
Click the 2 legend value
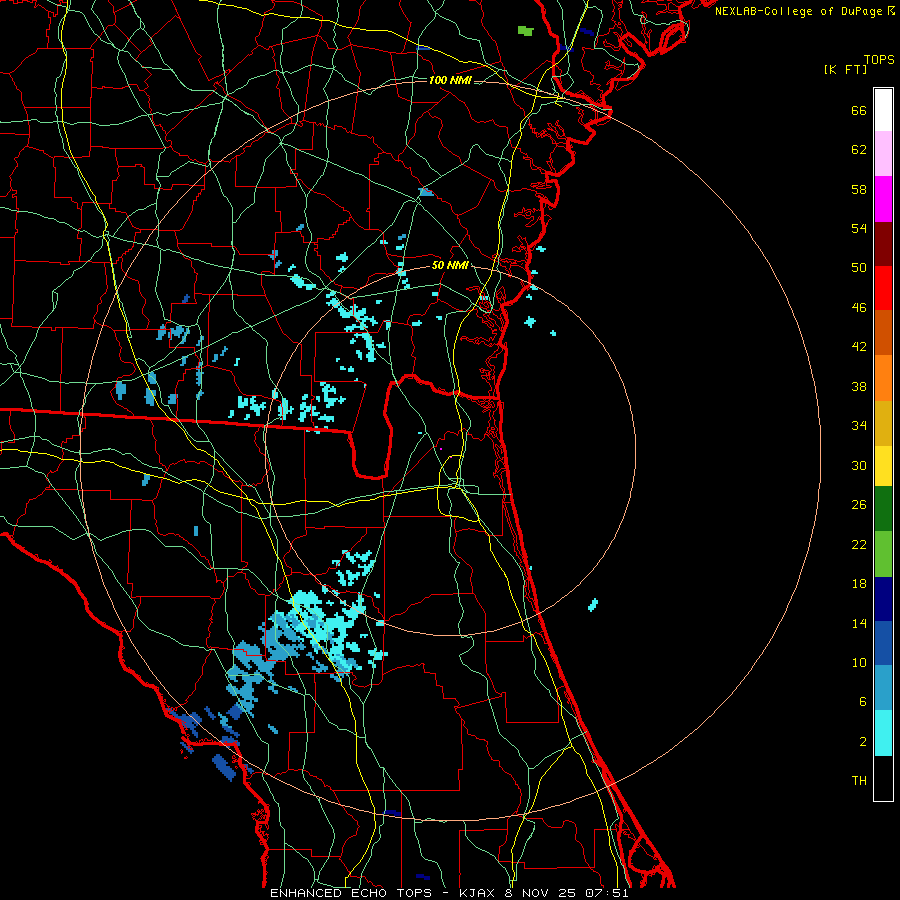coord(863,742)
